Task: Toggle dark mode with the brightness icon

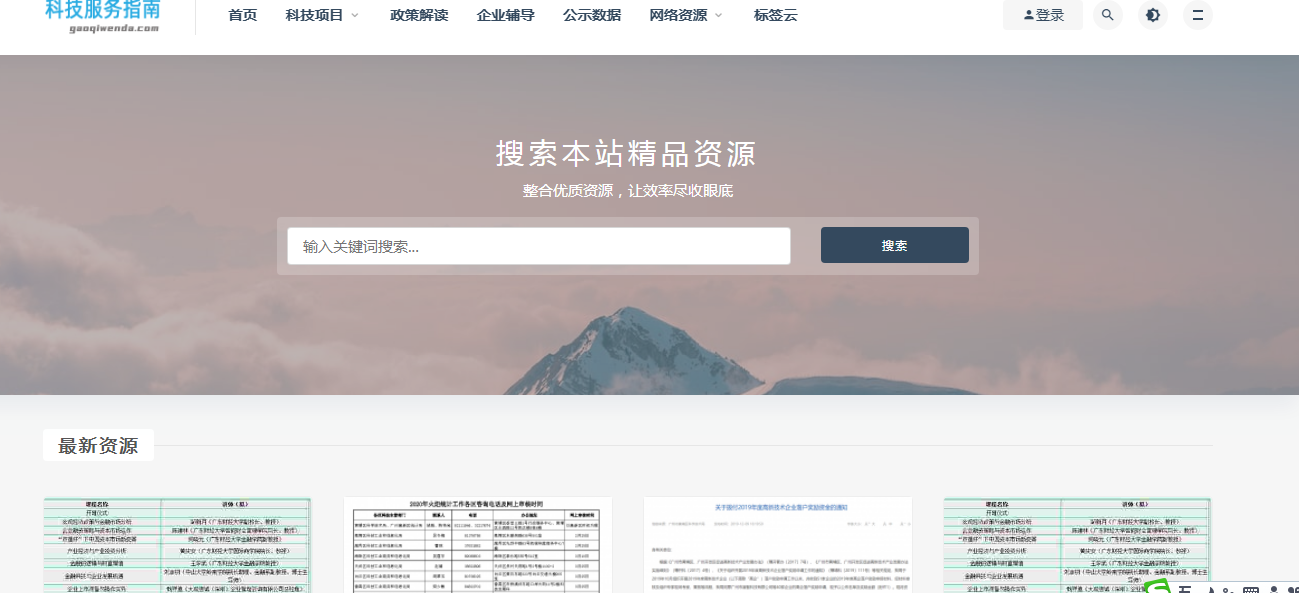Action: pos(1152,15)
